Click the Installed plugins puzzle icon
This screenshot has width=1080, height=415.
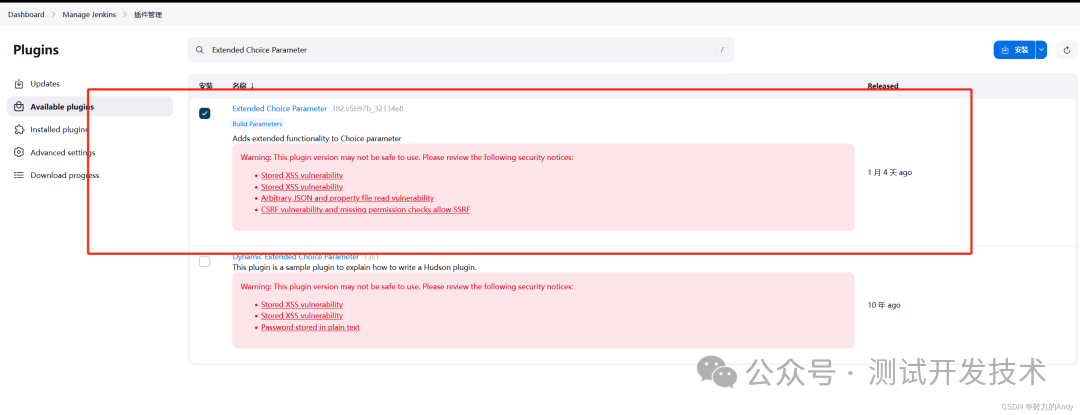click(19, 129)
